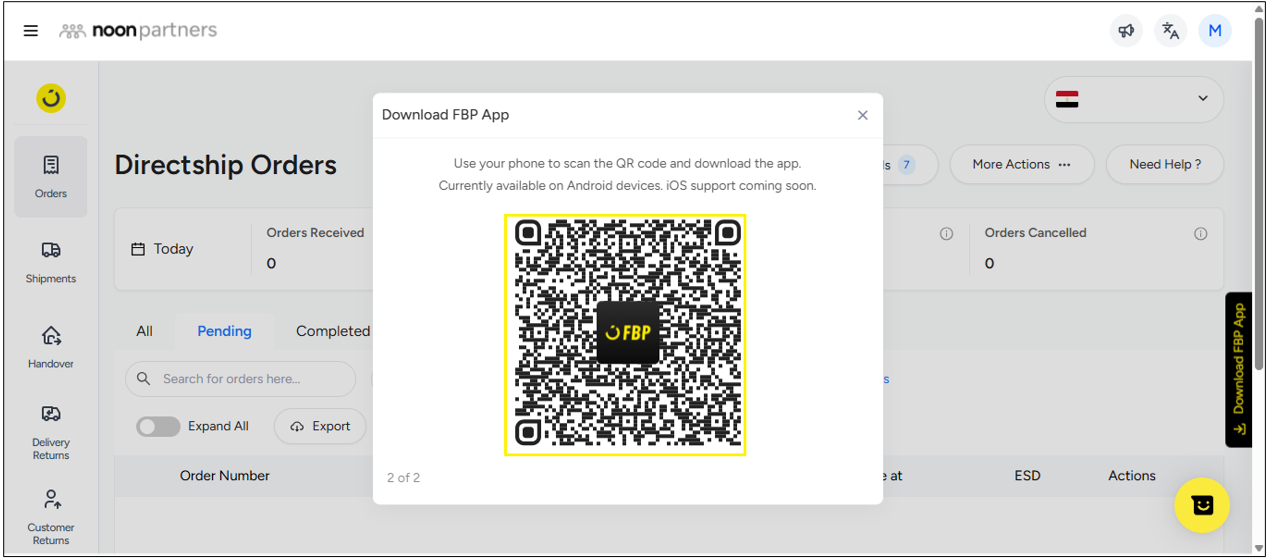Viewport: 1270px width, 560px height.
Task: Click the Orders Received stat
Action: click(315, 248)
